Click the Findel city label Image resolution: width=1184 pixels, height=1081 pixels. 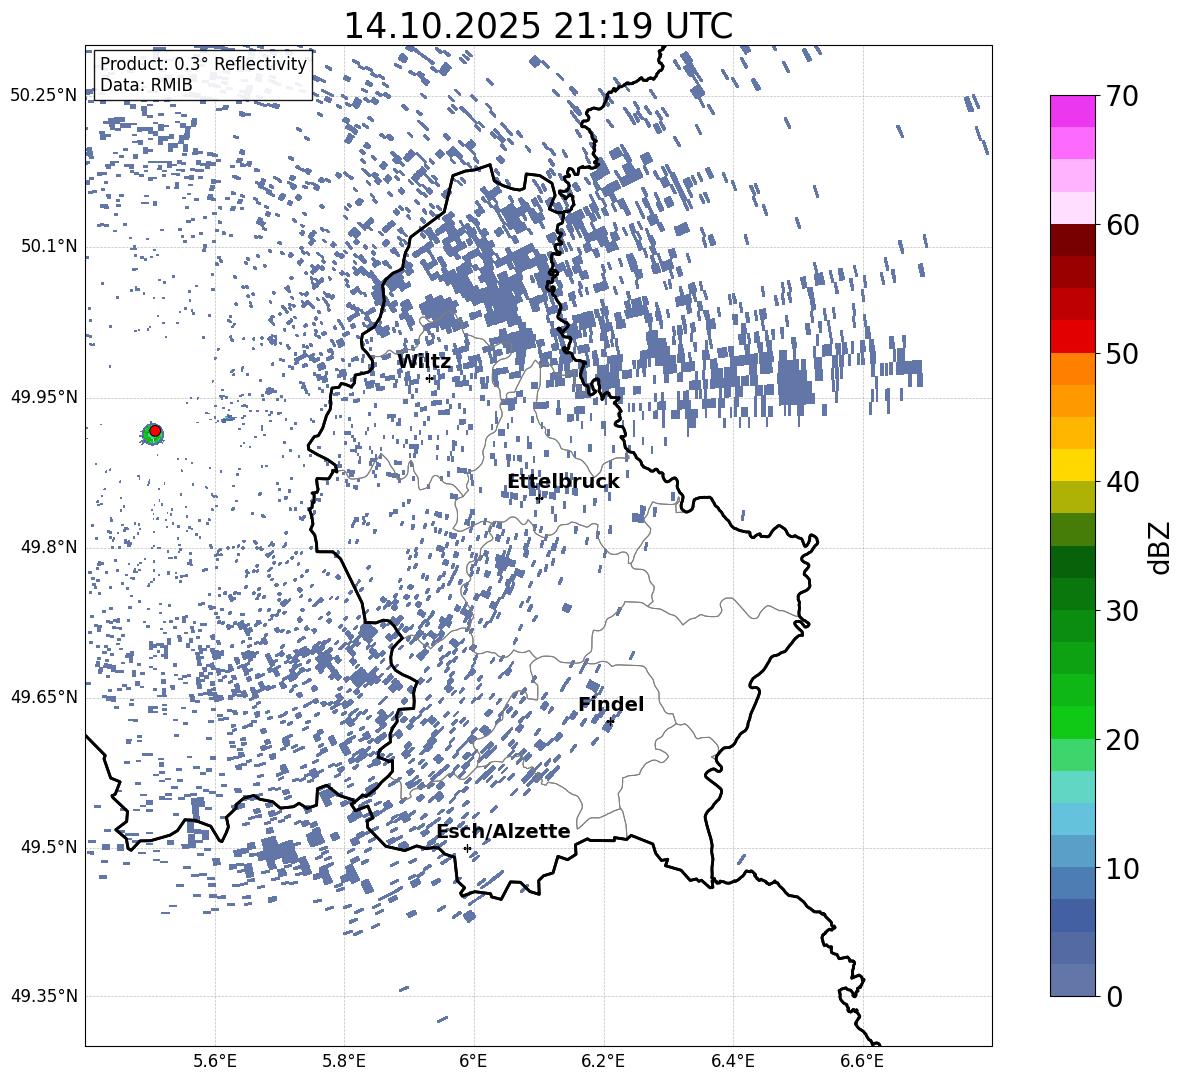pyautogui.click(x=611, y=704)
